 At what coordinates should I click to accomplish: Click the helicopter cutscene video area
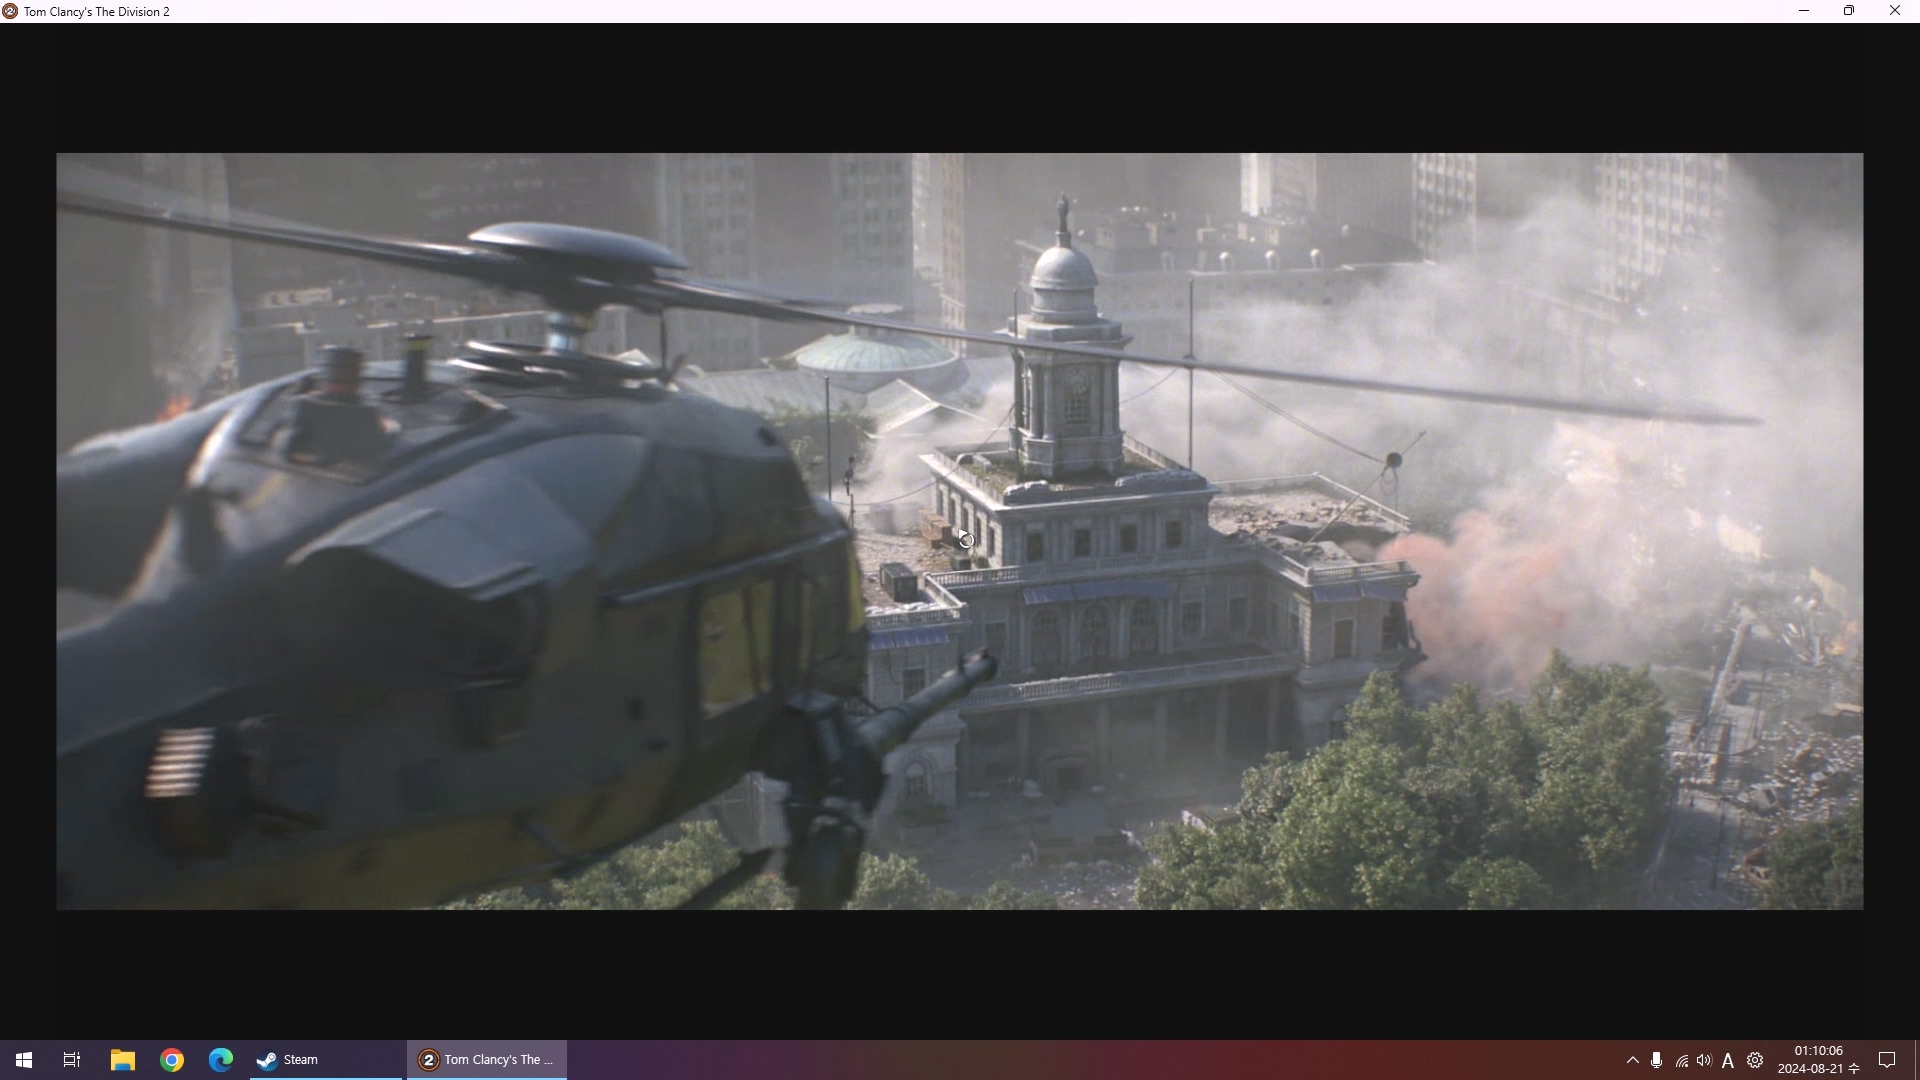tap(960, 530)
